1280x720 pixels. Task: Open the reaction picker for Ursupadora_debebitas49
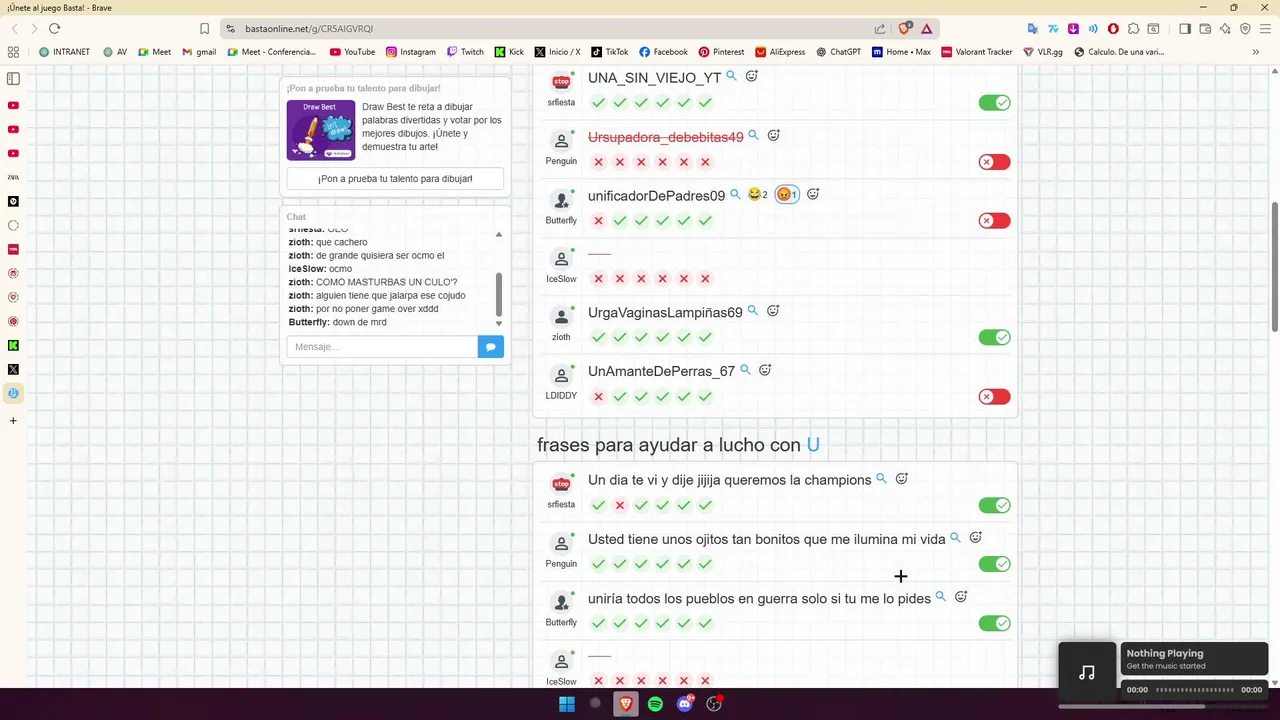774,135
